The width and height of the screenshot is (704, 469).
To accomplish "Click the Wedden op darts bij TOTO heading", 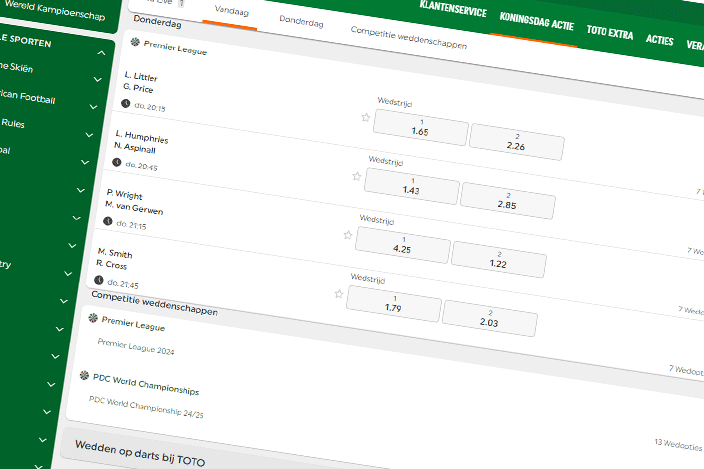I will [140, 454].
